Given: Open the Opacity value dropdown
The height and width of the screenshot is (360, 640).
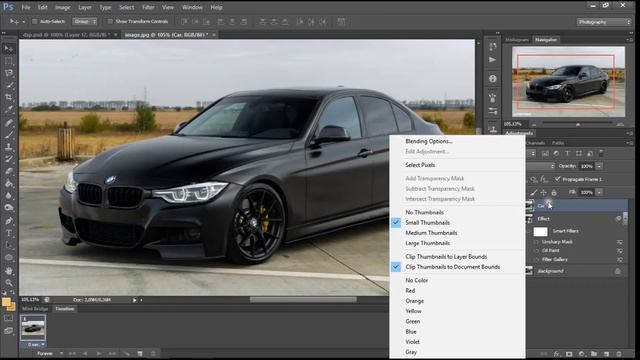Looking at the screenshot, I should (599, 166).
